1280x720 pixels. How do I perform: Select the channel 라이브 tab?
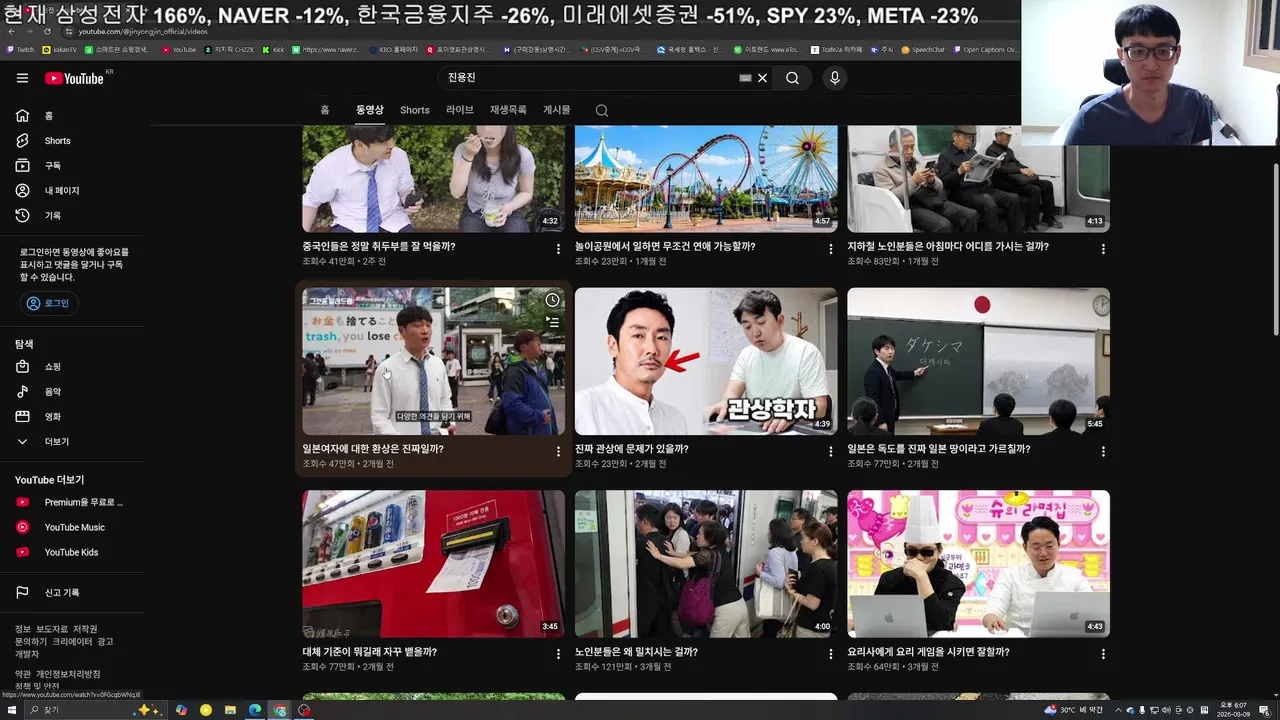pos(460,110)
